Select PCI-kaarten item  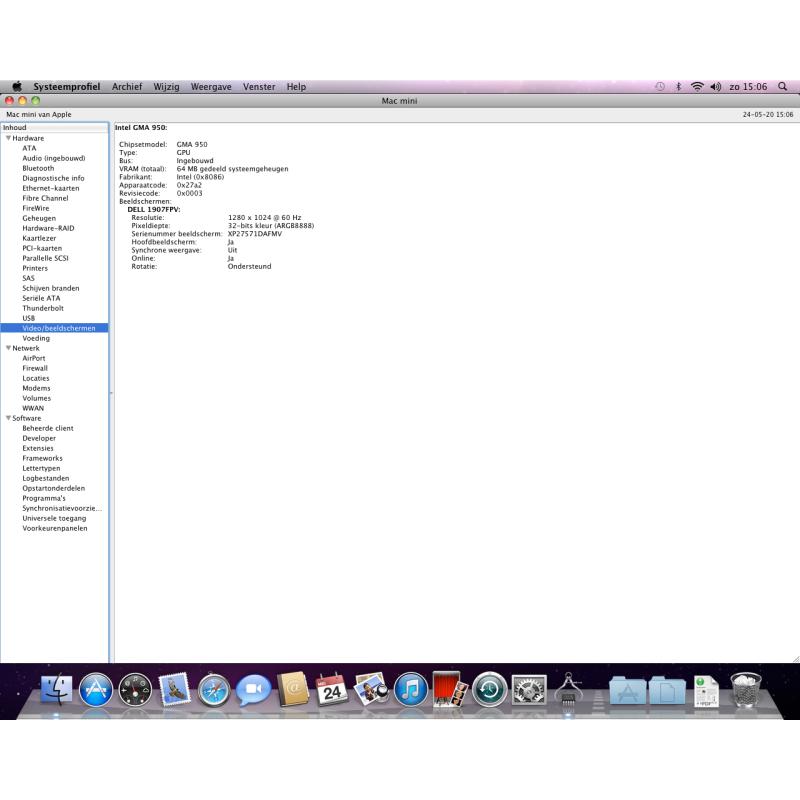coord(42,248)
